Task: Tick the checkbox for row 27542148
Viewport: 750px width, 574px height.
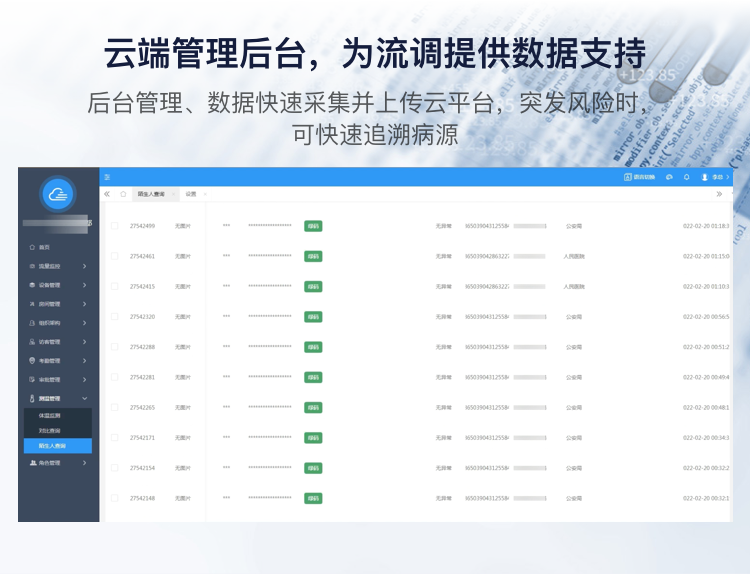Action: click(114, 498)
